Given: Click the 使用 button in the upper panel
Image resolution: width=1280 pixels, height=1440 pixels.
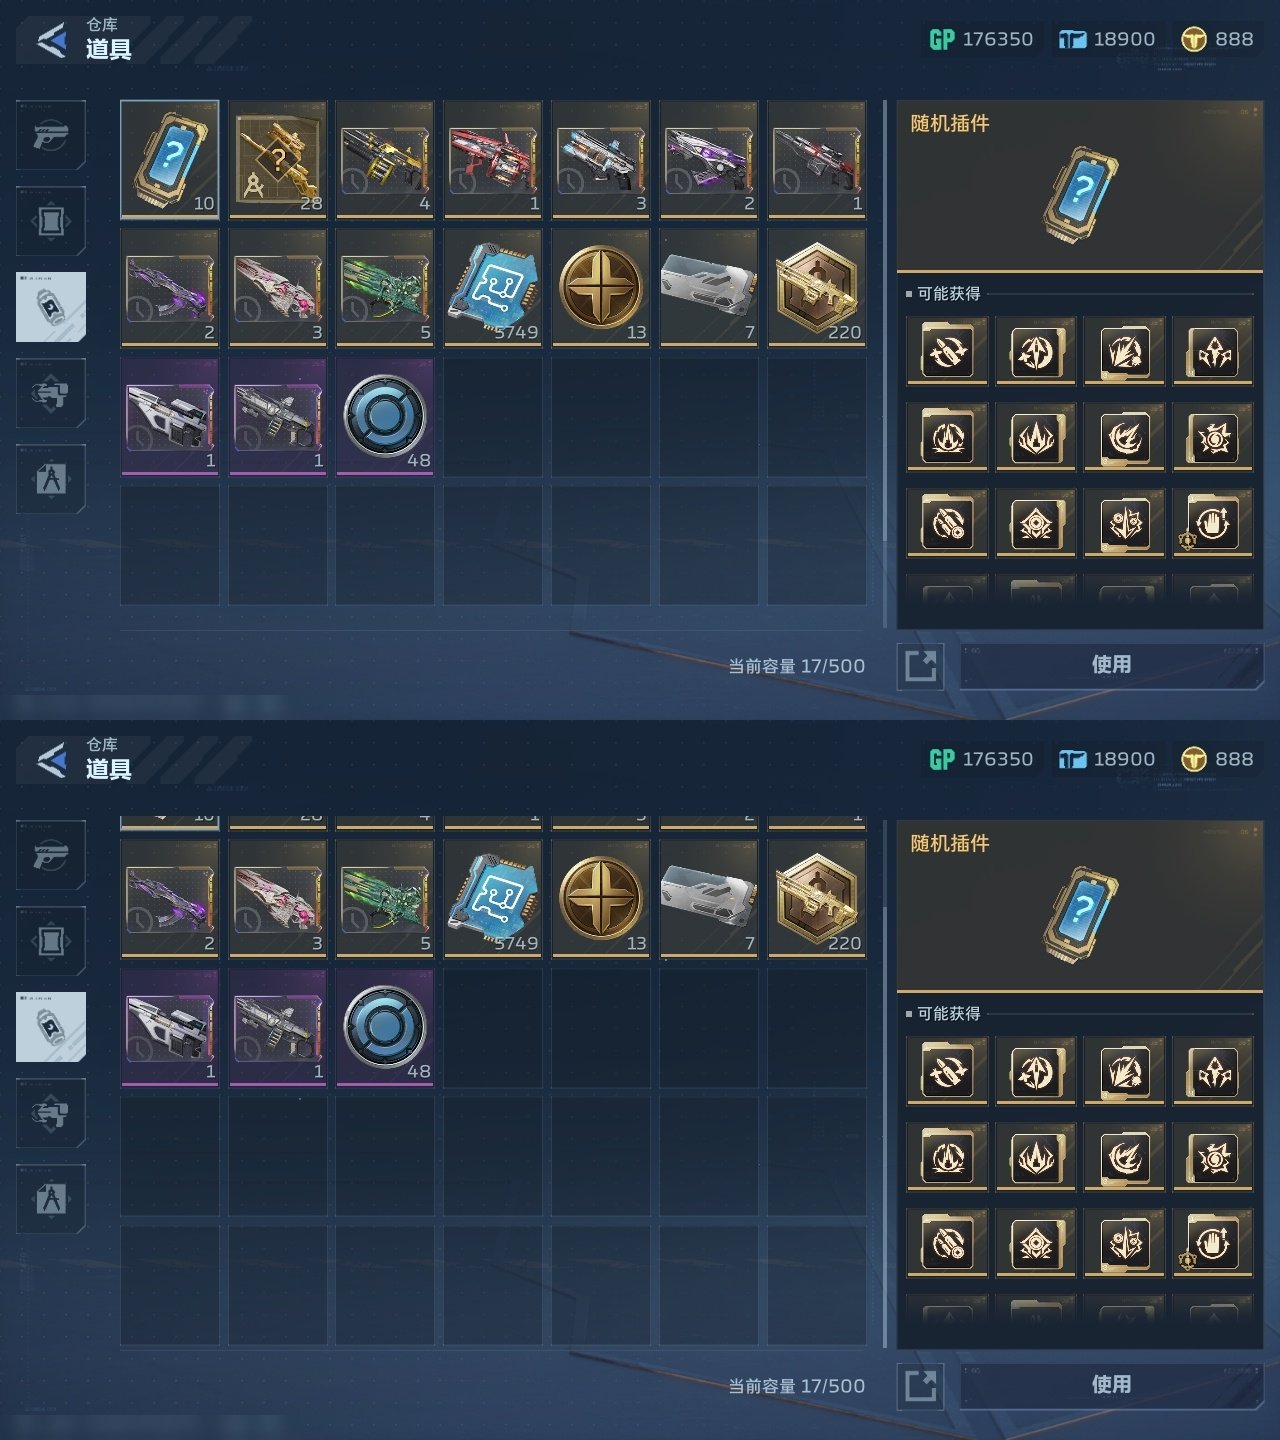Looking at the screenshot, I should (x=1111, y=666).
